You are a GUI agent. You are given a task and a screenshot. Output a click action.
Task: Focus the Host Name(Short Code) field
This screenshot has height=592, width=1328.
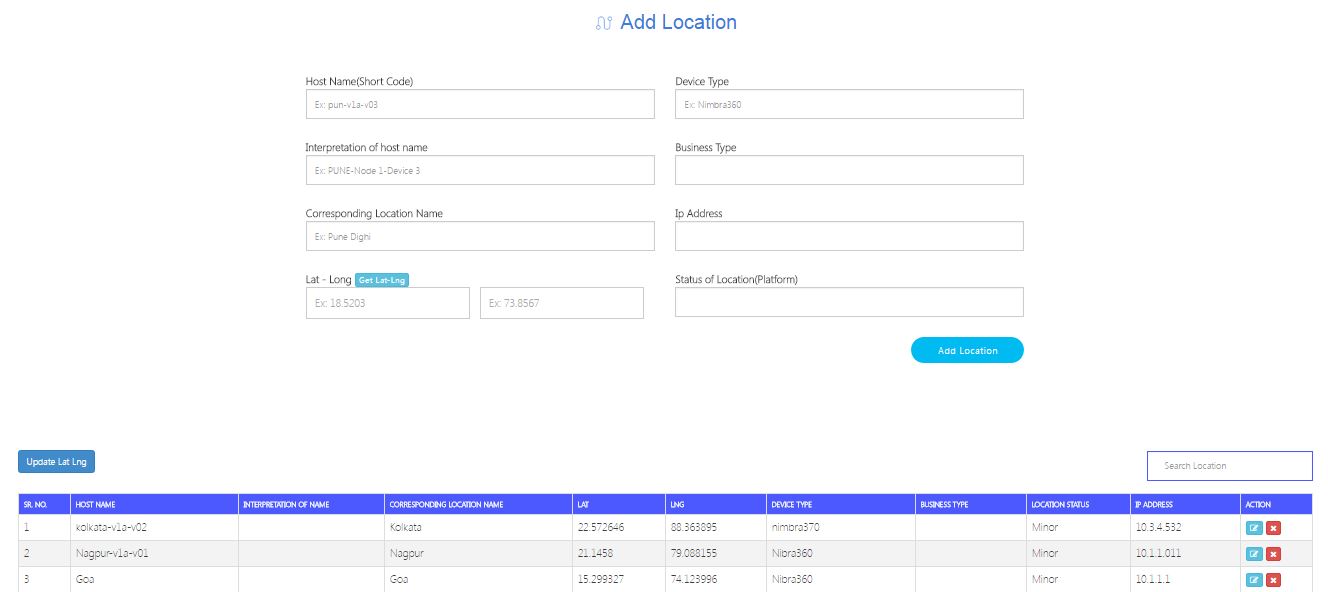pos(480,104)
